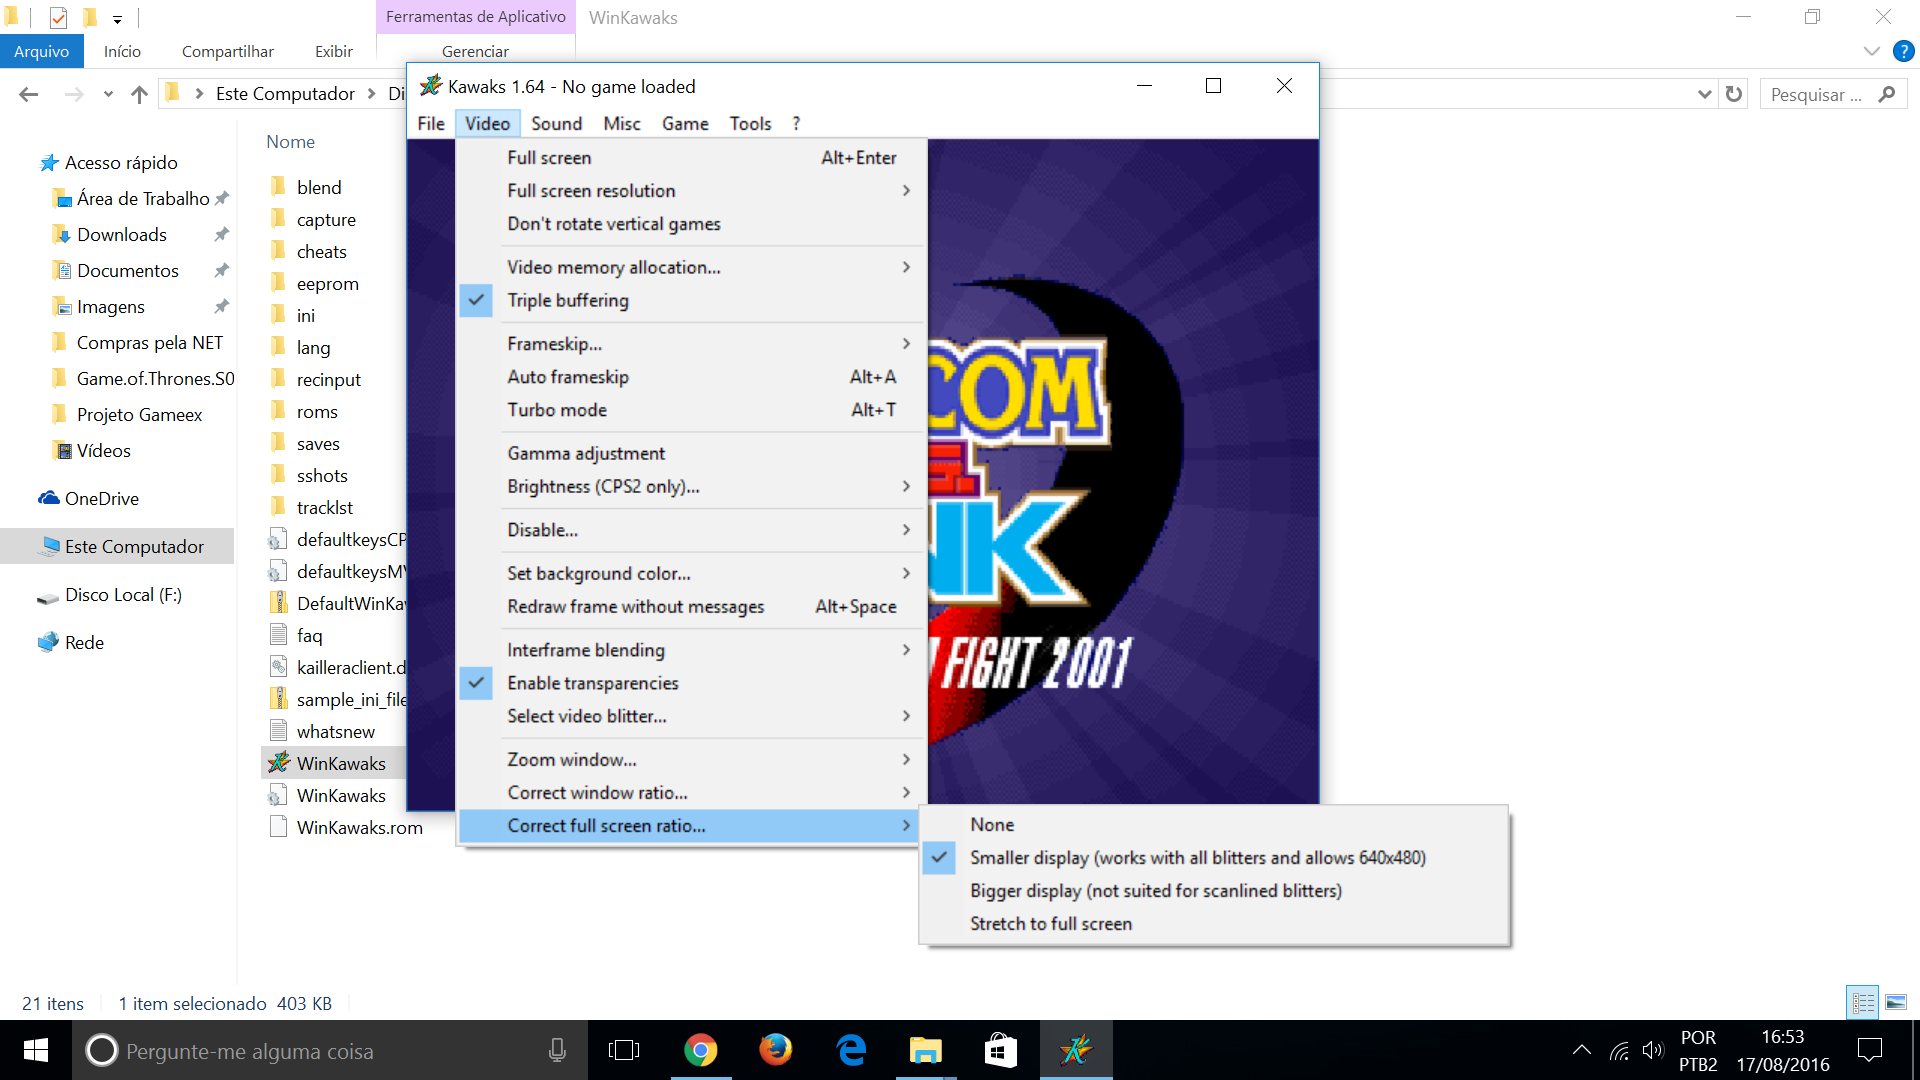This screenshot has height=1080, width=1920.
Task: Open the roms folder
Action: point(316,411)
